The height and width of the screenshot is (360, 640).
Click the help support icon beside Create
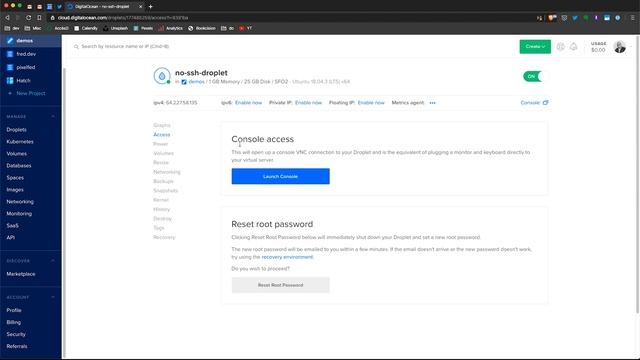(560, 47)
